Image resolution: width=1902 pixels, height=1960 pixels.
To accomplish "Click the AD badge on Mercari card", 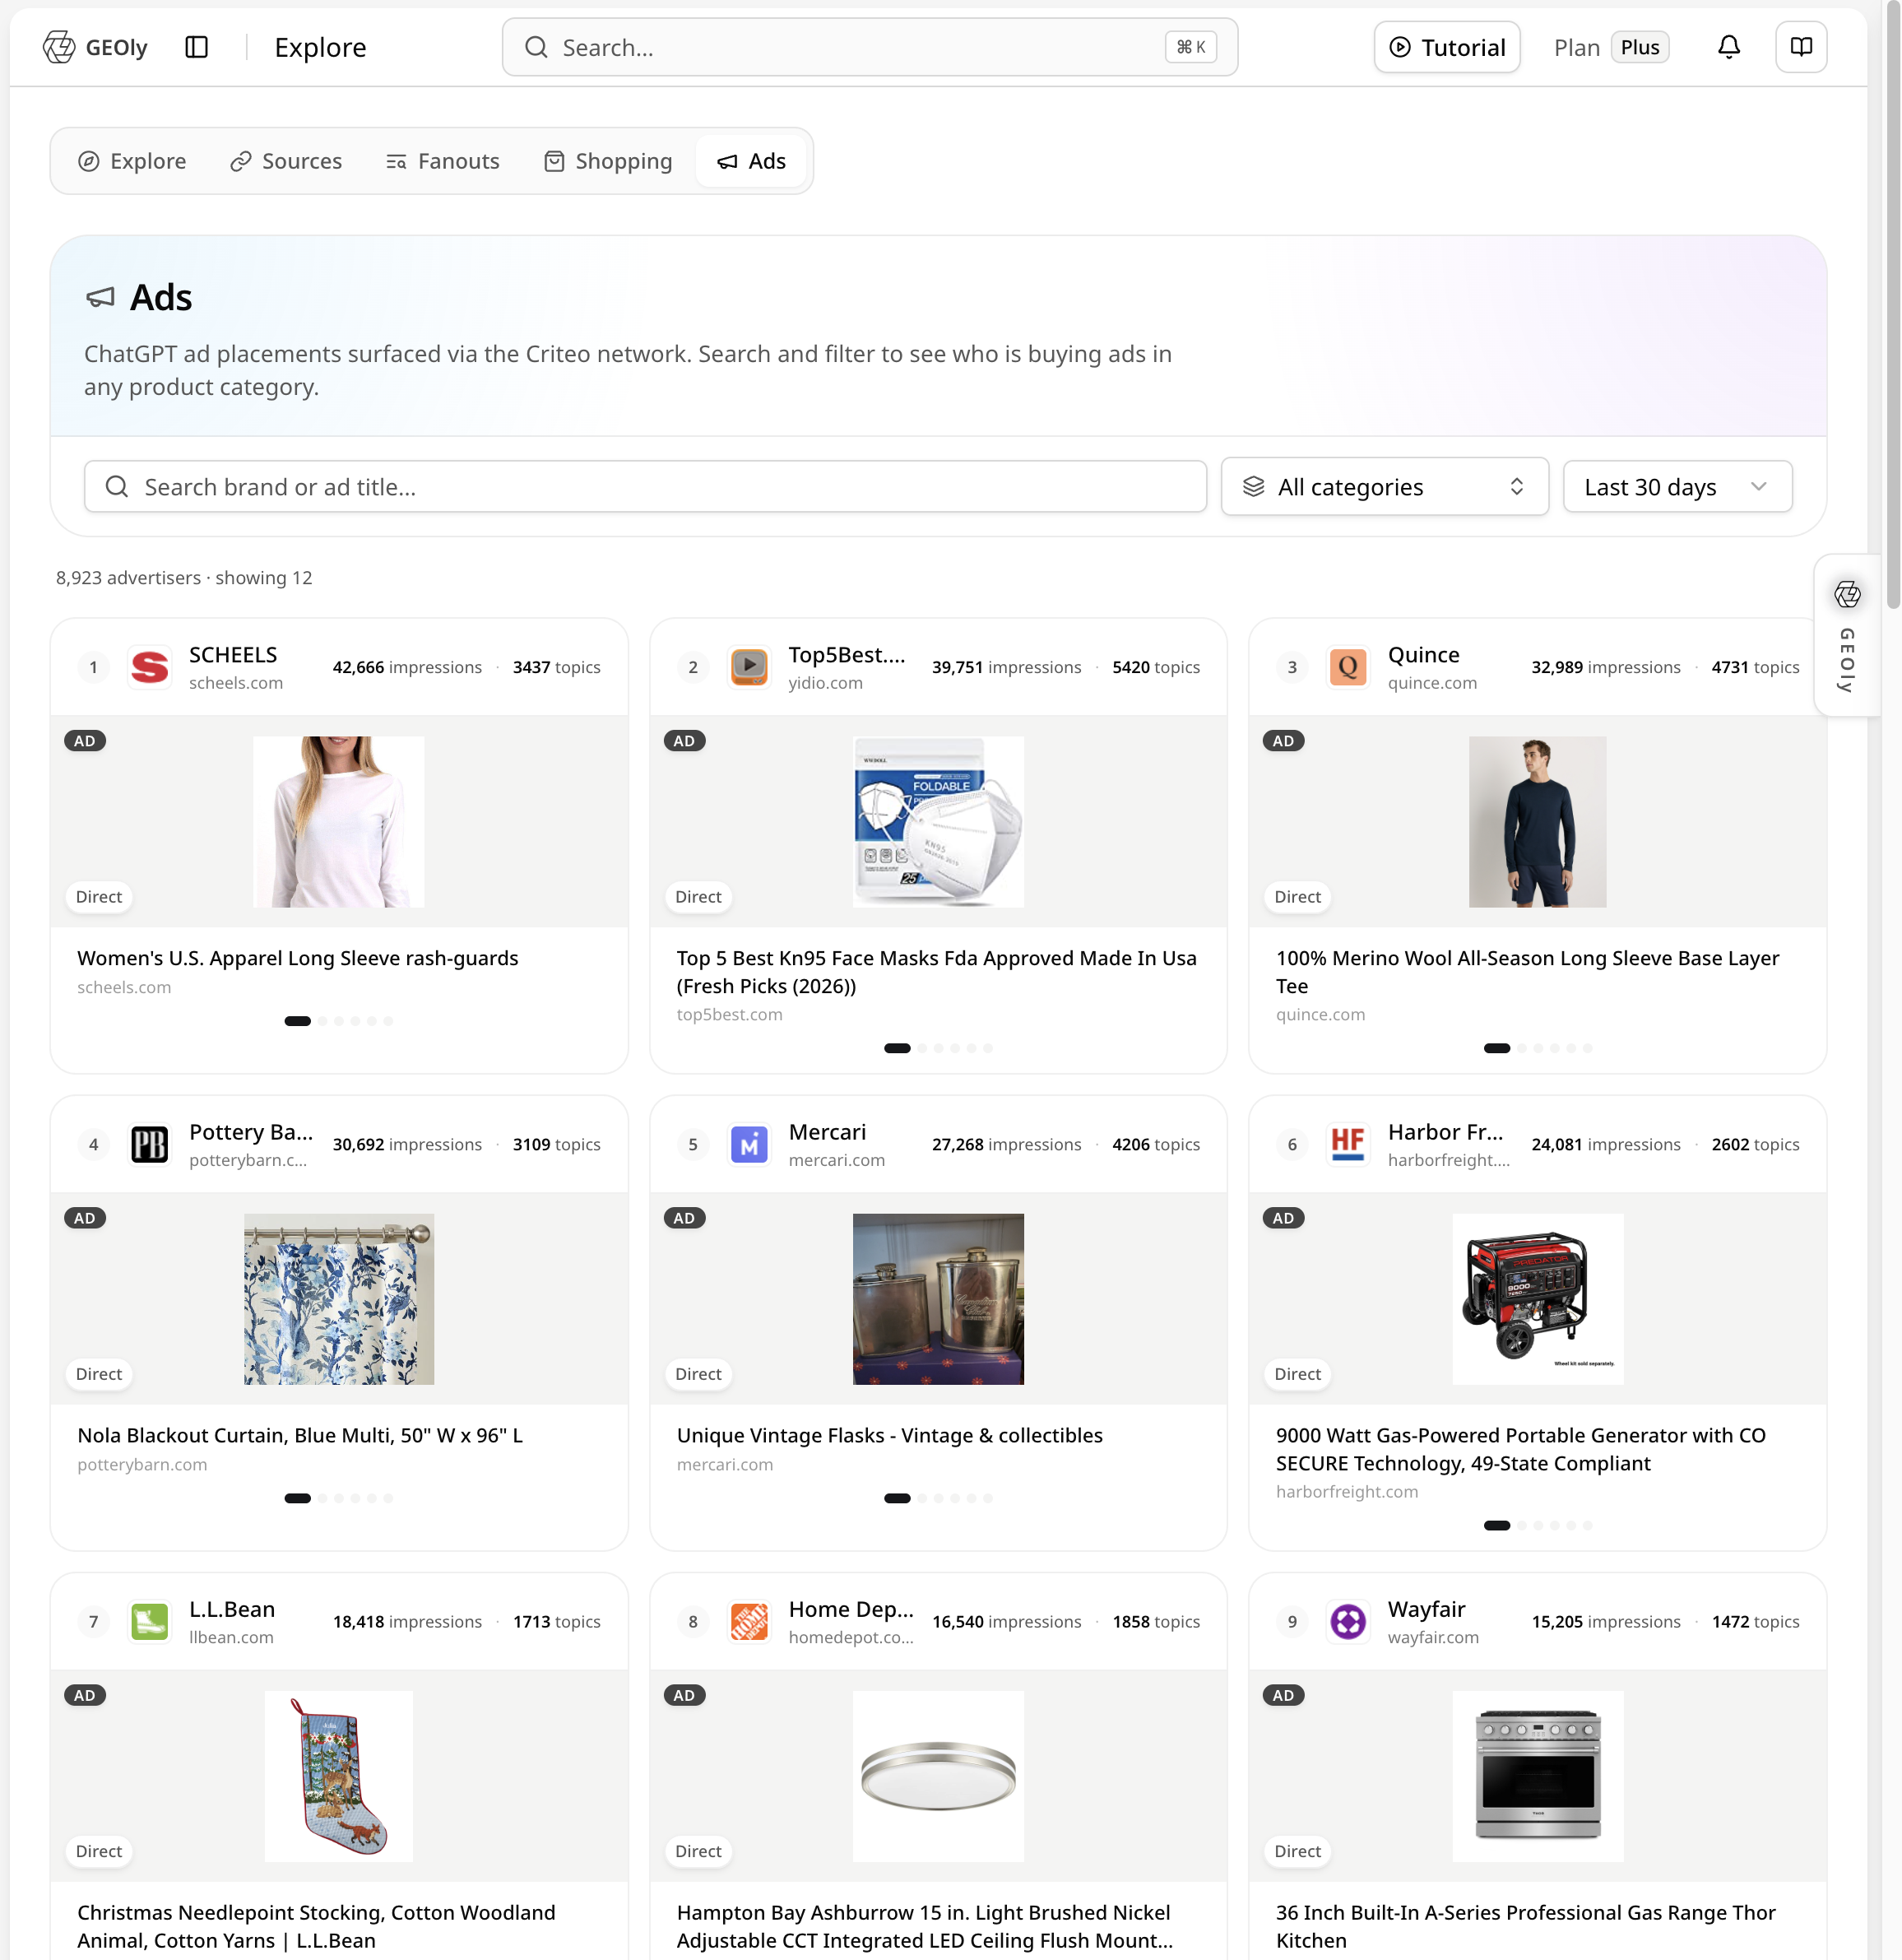I will pos(684,1218).
